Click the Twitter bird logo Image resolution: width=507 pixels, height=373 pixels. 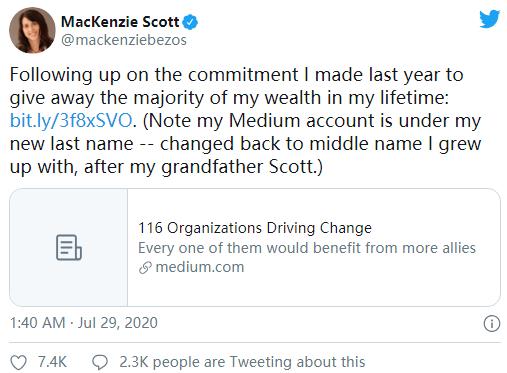pos(489,19)
